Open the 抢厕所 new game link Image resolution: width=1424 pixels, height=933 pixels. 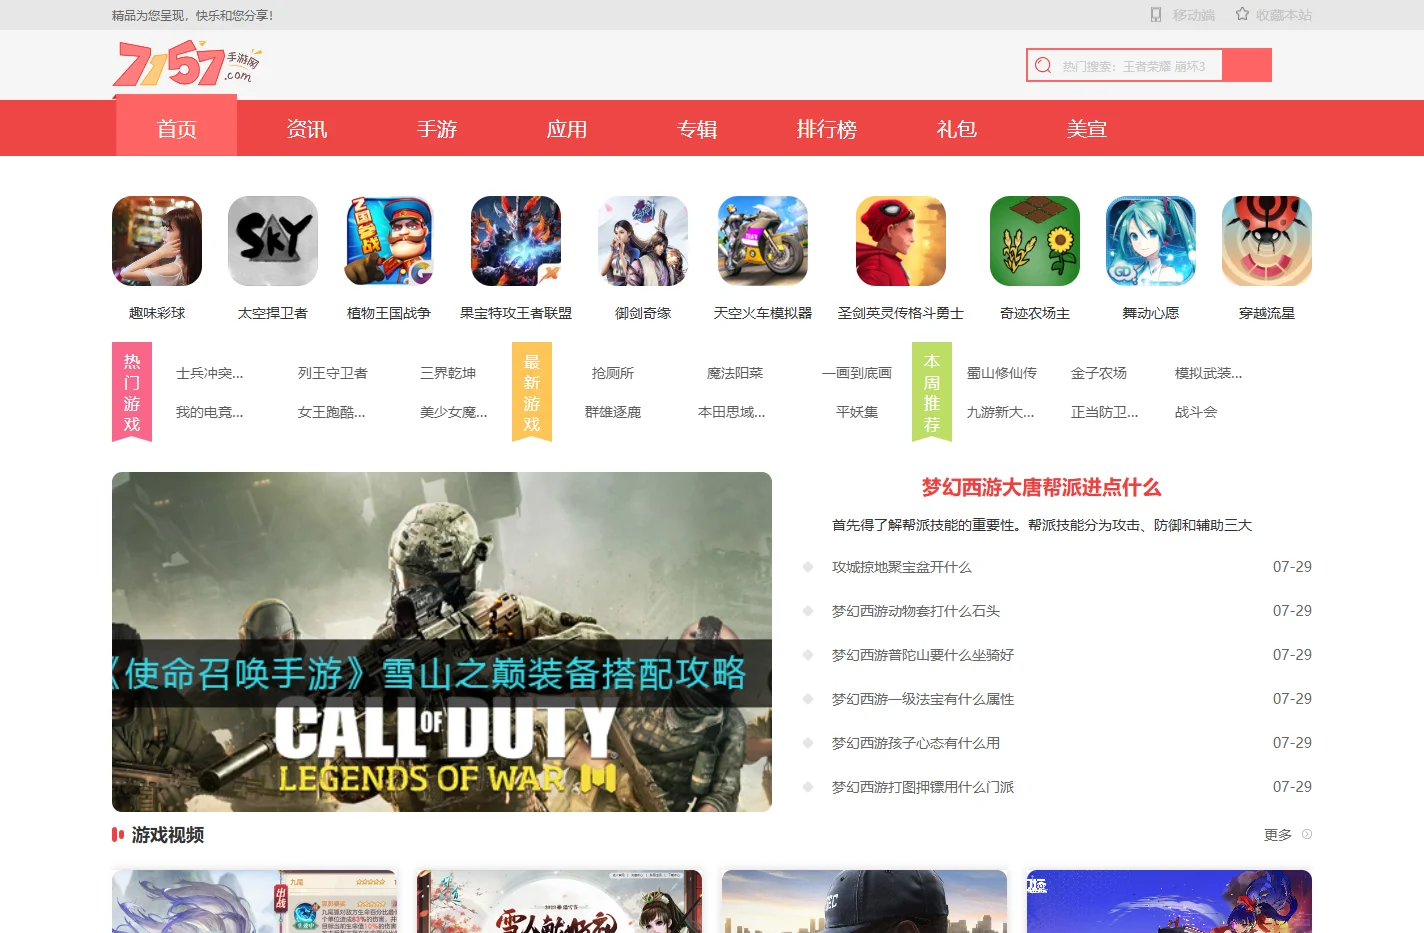pyautogui.click(x=613, y=373)
